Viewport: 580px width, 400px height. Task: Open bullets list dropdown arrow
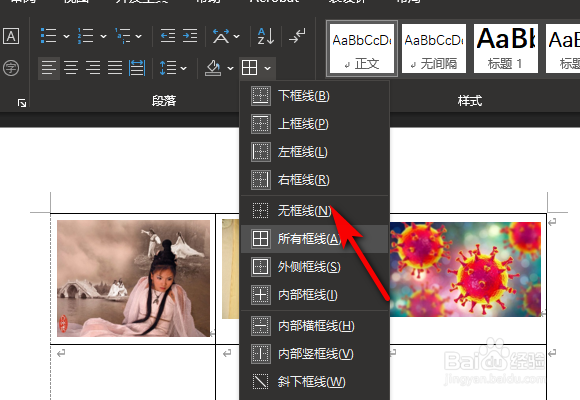click(66, 36)
